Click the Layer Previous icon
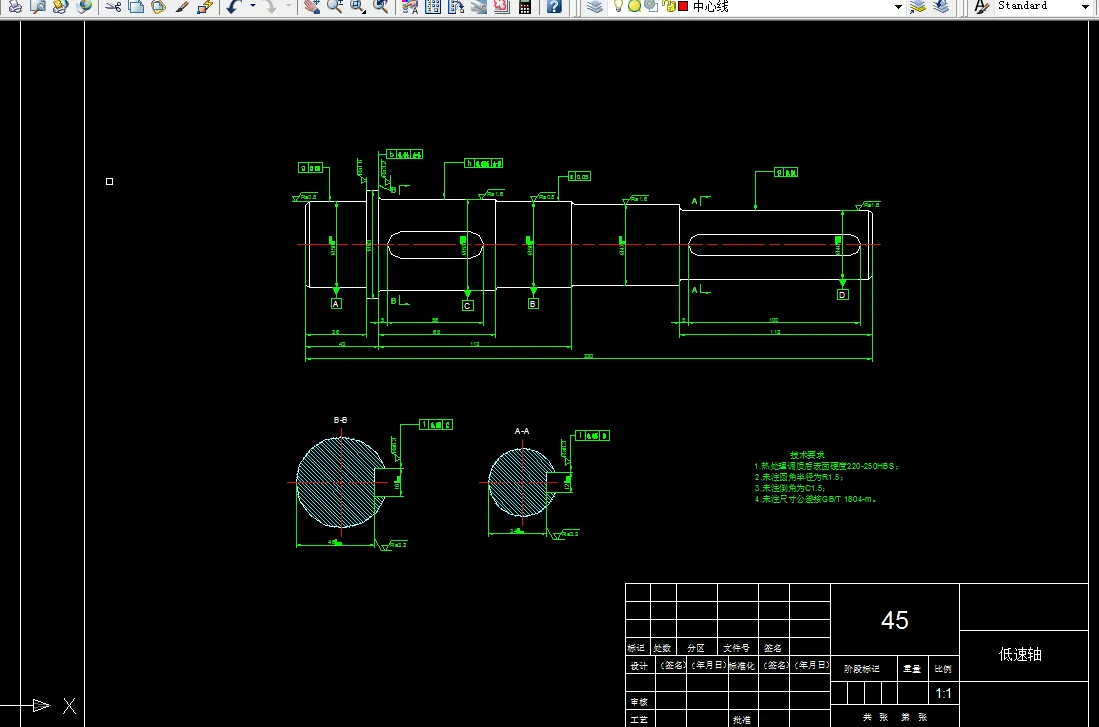This screenshot has height=727, width=1099. coord(941,6)
